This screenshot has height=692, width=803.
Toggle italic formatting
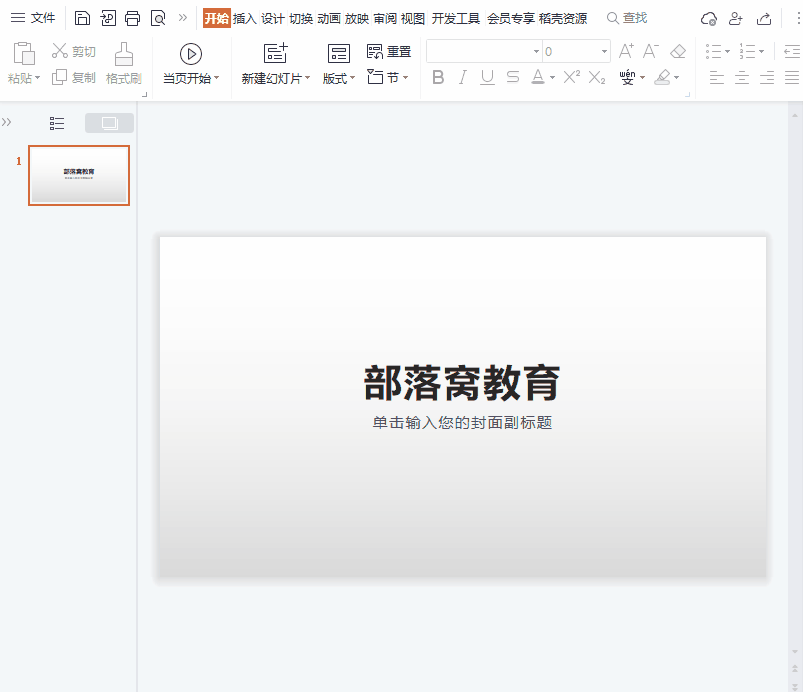(x=461, y=75)
